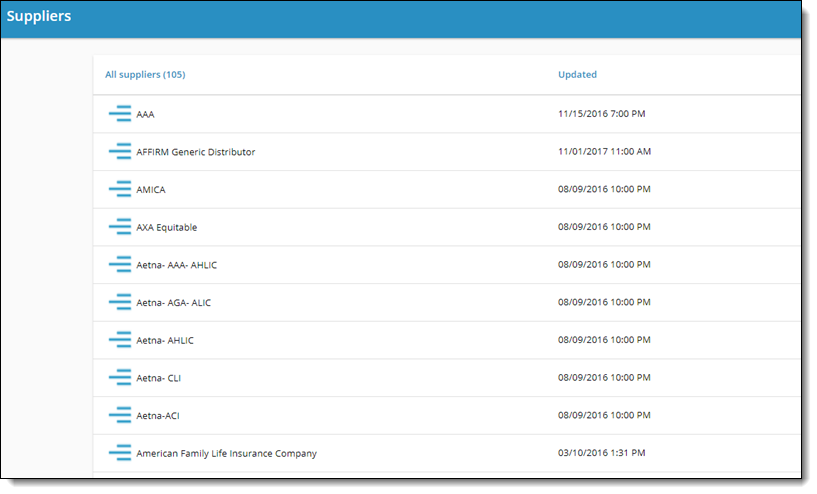The width and height of the screenshot is (817, 494).
Task: Open the Aetna- AAA- AHLIC supplier
Action: tap(177, 265)
